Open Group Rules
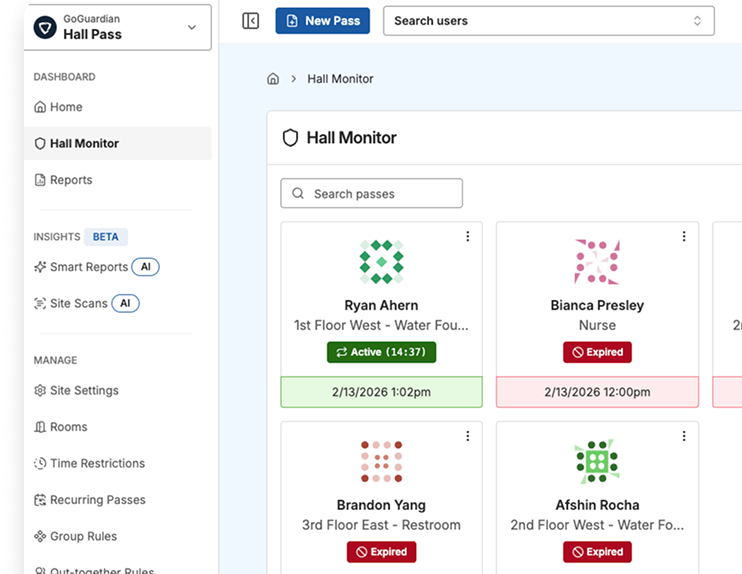Screen dimensions: 742x574 117,536
